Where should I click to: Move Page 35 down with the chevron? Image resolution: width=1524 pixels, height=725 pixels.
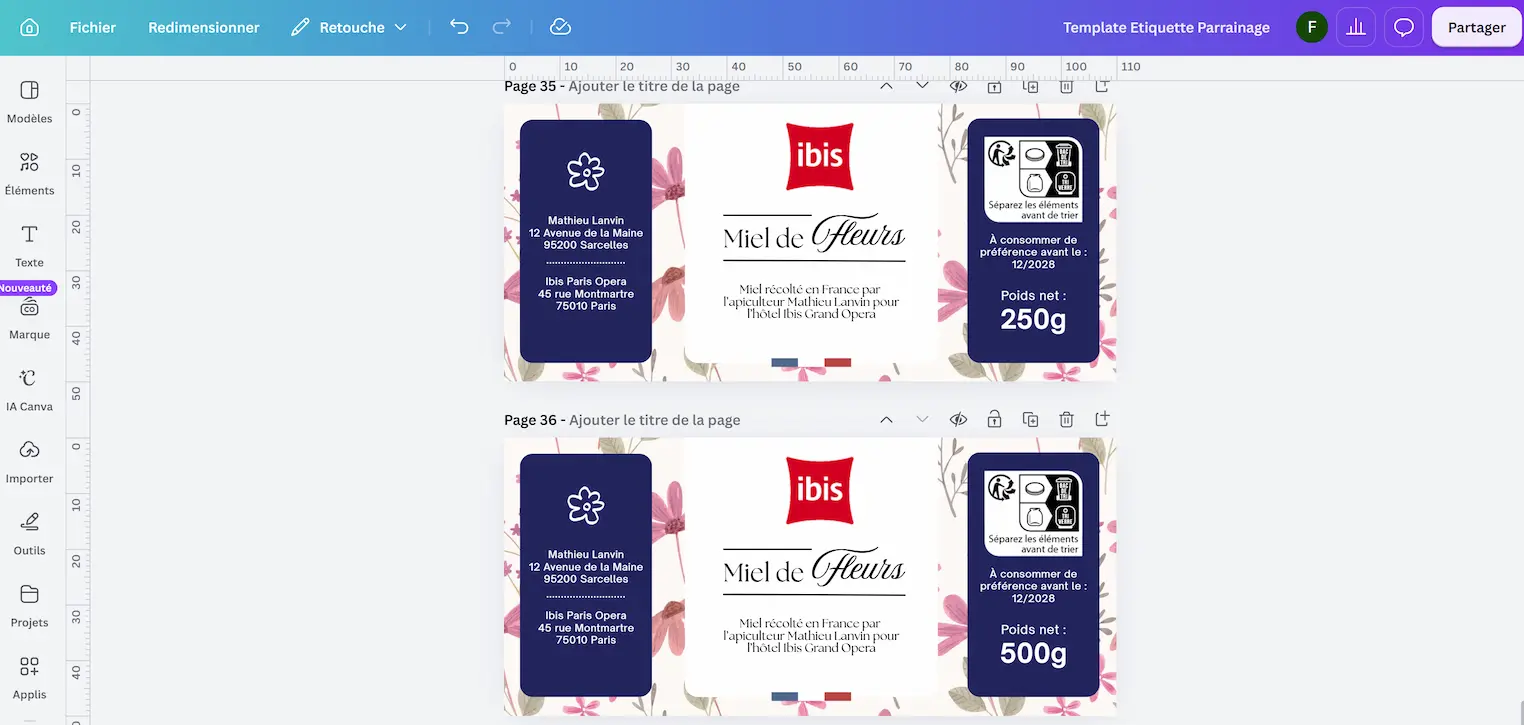(922, 87)
